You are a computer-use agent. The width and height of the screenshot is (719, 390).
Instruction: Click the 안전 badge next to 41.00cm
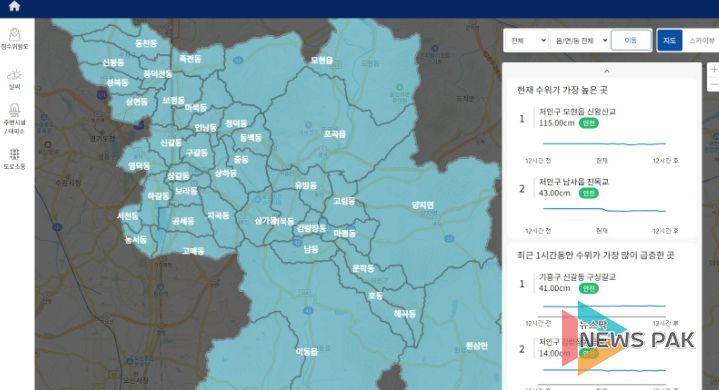tap(588, 288)
